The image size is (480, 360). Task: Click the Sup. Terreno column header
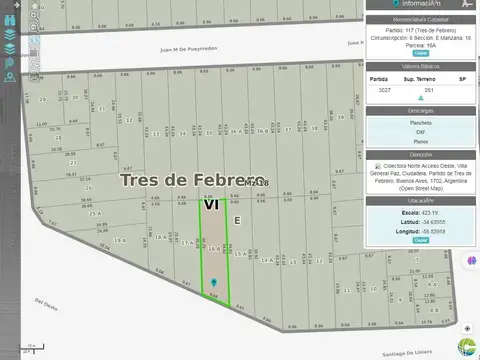(x=420, y=79)
